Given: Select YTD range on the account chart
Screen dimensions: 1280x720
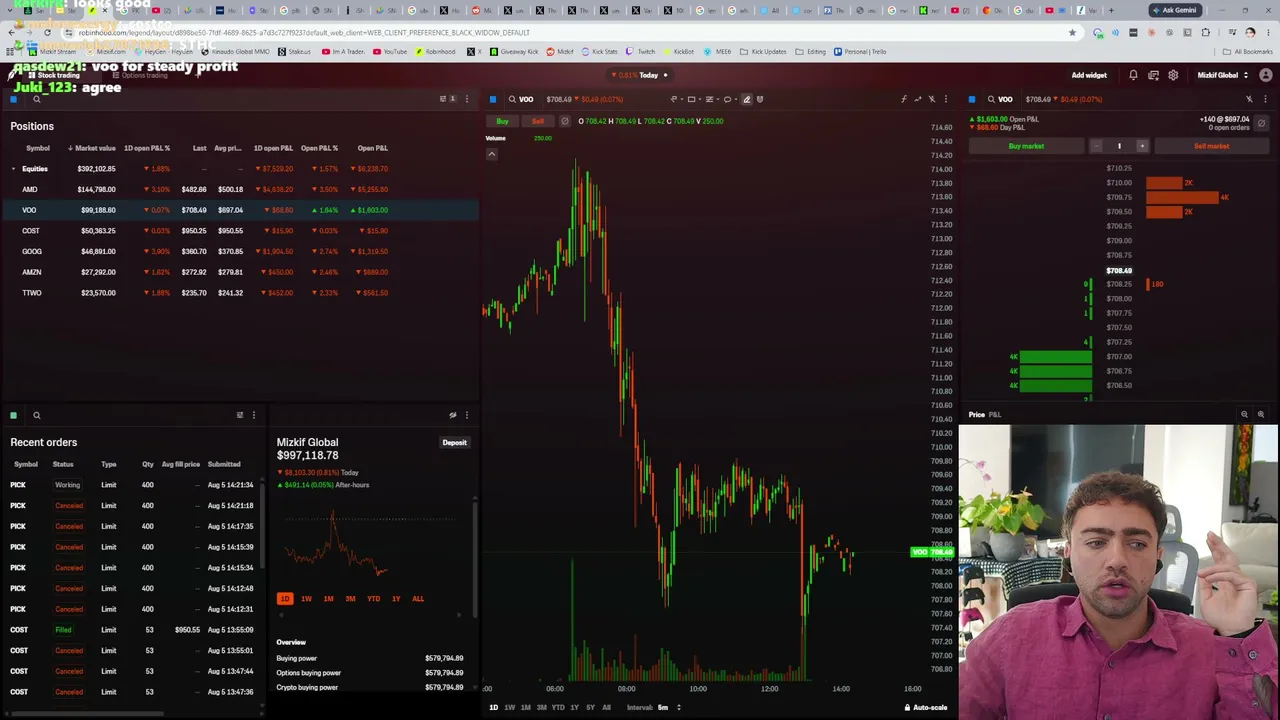Looking at the screenshot, I should (x=373, y=599).
